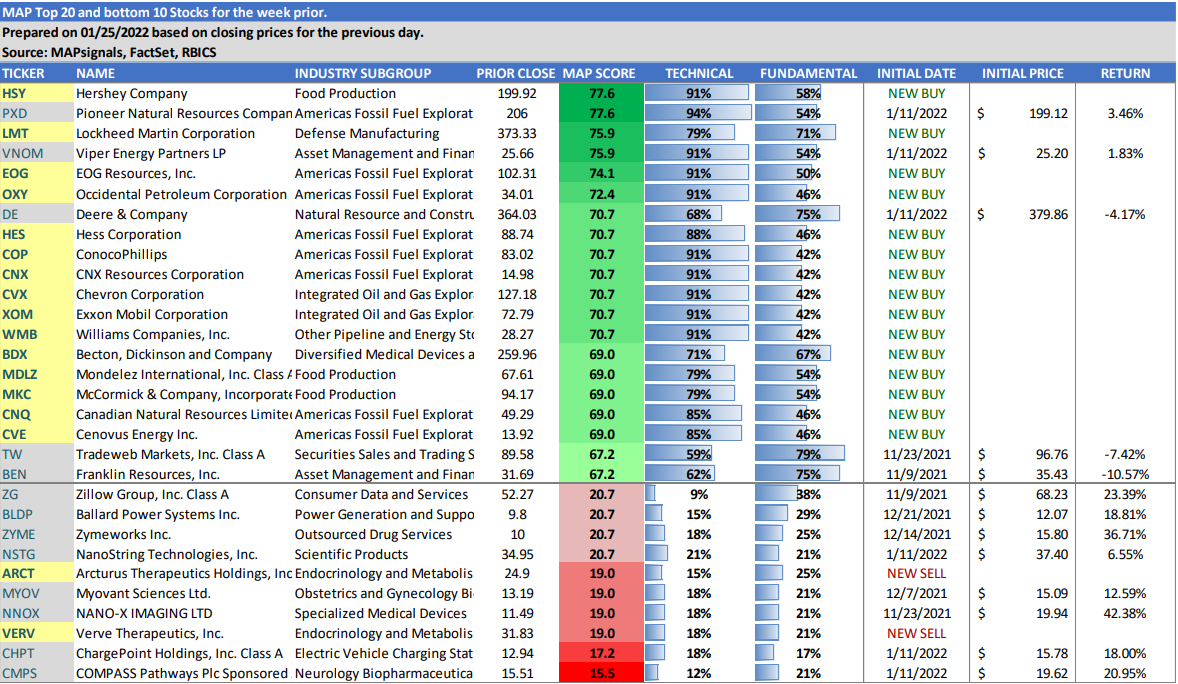Click the NEW SELL cell for VERV

917,634
